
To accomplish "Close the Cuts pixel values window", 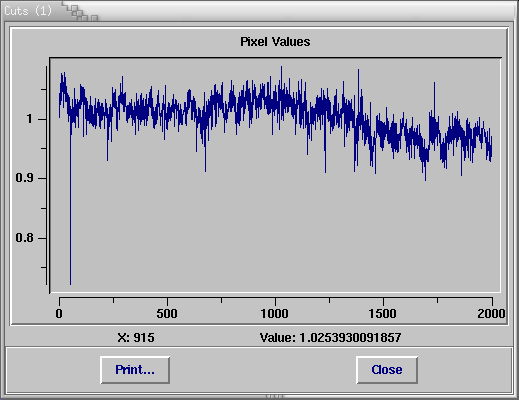I will coord(387,370).
